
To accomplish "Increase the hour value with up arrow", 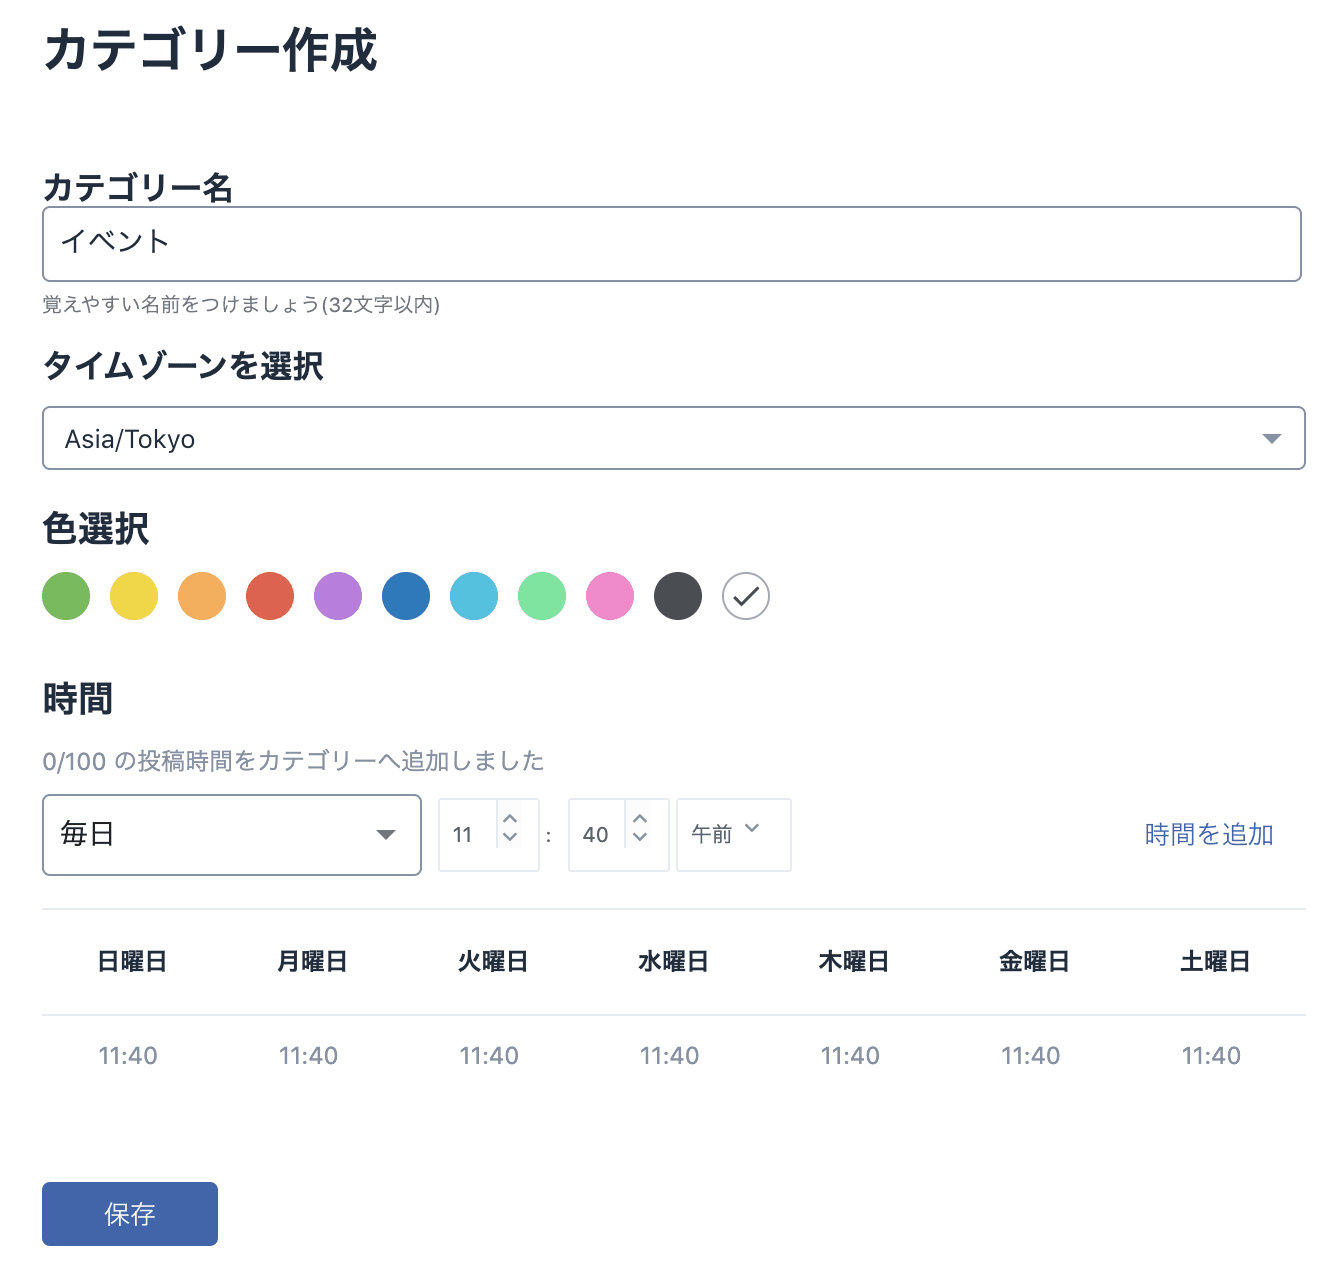I will pos(510,819).
